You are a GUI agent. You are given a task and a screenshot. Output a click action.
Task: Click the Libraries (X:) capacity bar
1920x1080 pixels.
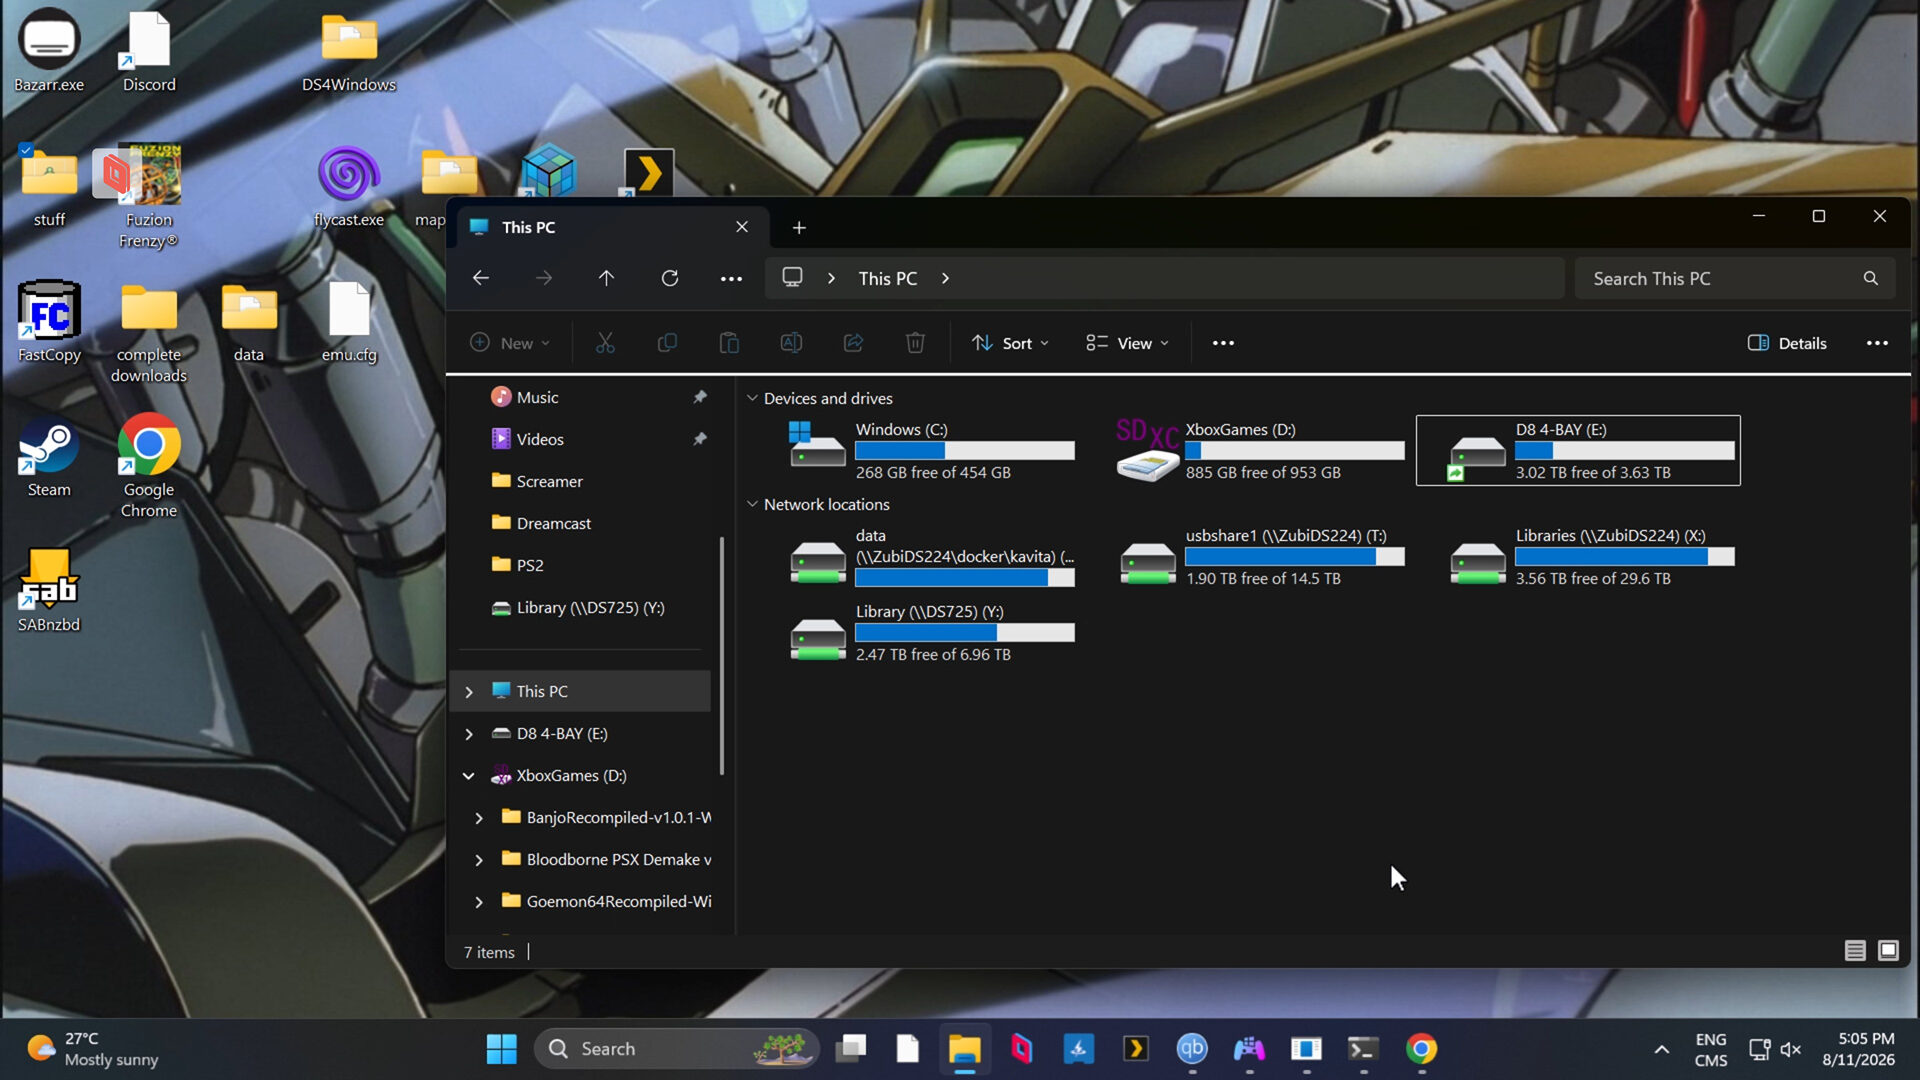coord(1625,557)
